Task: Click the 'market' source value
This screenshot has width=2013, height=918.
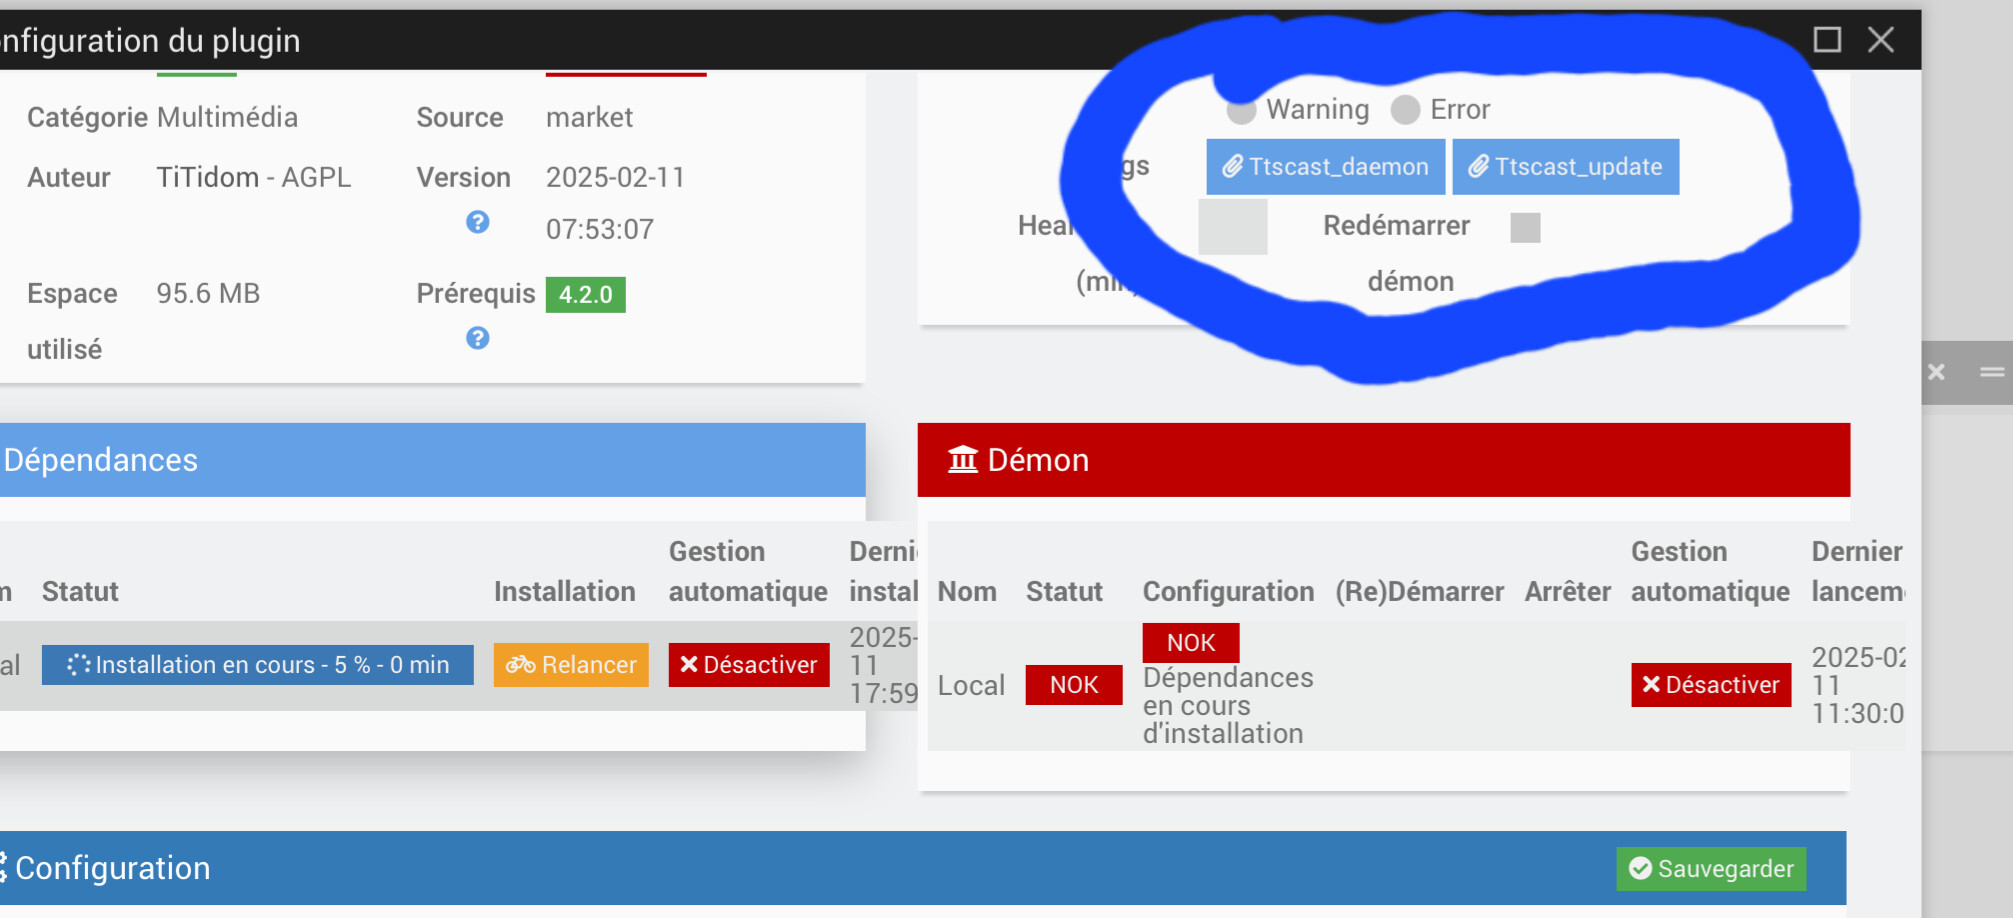Action: tap(589, 118)
